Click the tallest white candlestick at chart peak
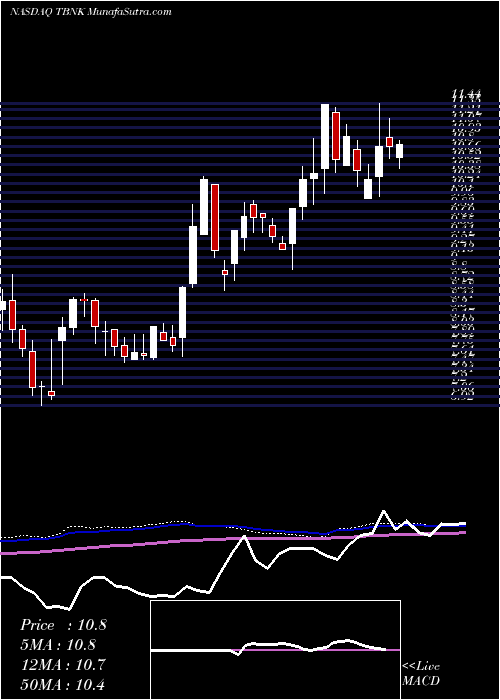500x700 pixels. tap(325, 137)
